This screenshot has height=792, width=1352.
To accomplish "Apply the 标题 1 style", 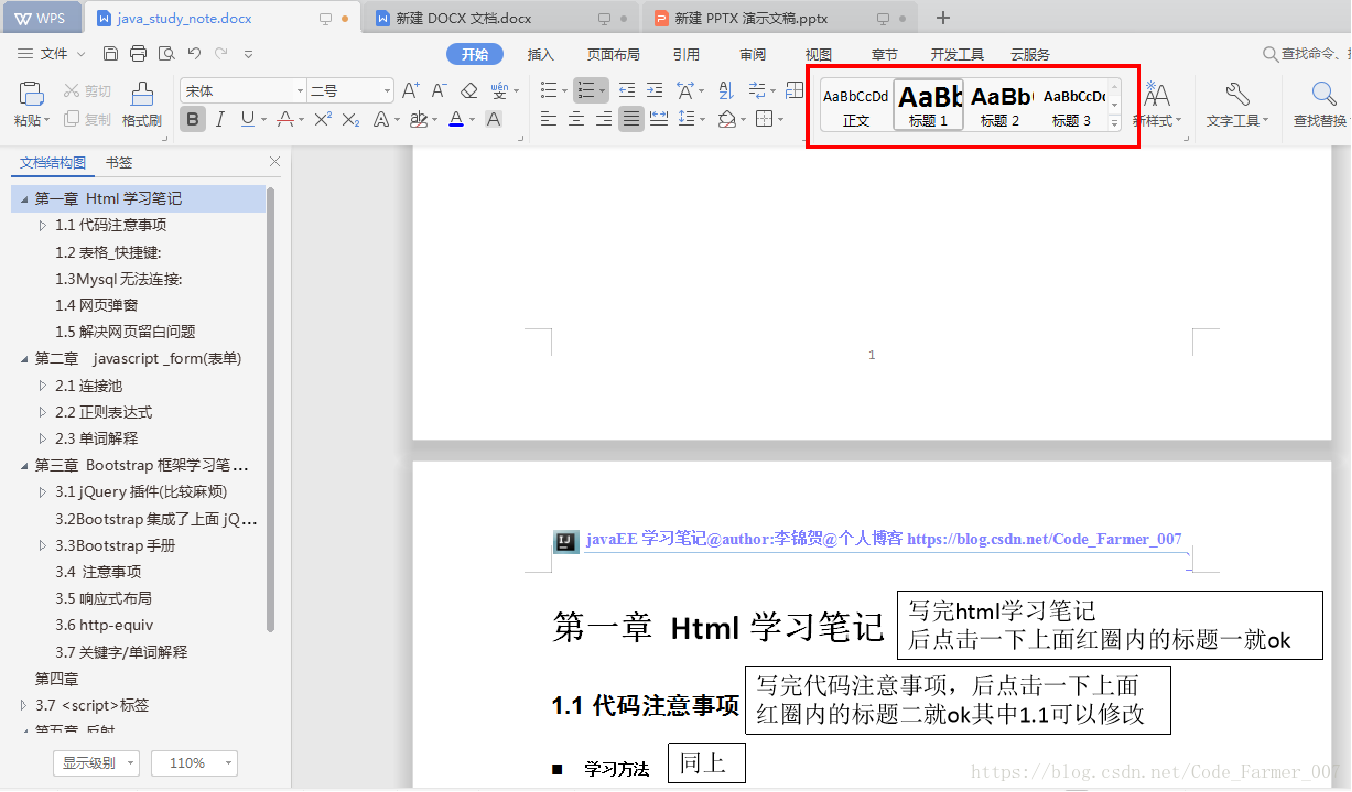I will click(x=929, y=105).
